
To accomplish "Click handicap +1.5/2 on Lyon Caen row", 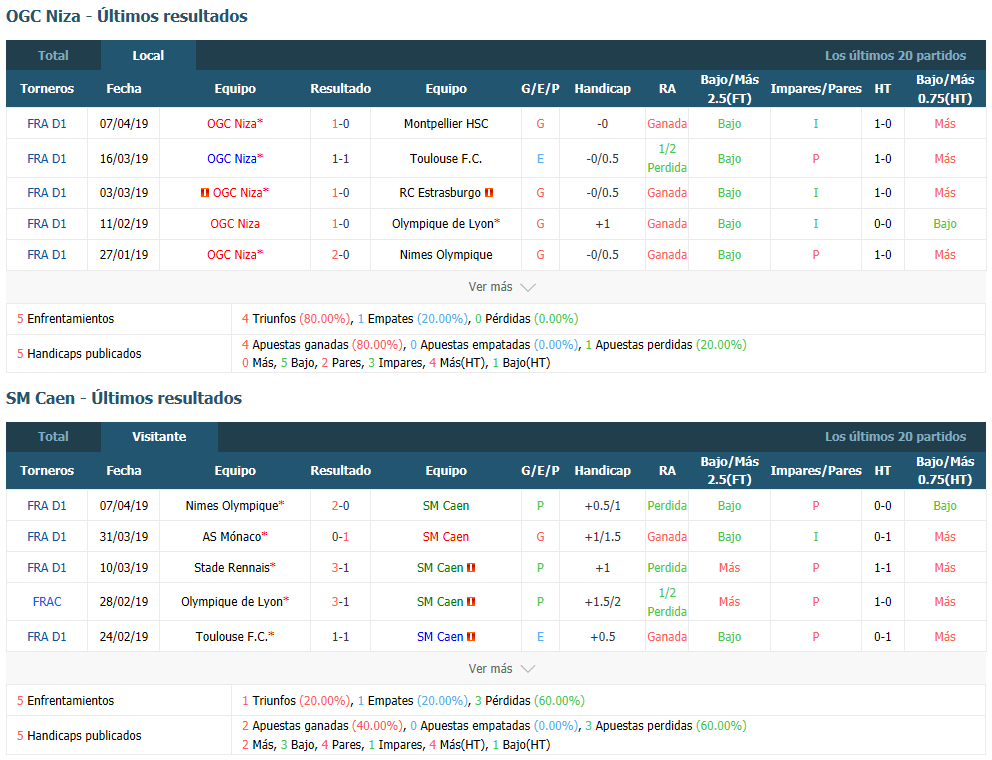I will click(602, 602).
